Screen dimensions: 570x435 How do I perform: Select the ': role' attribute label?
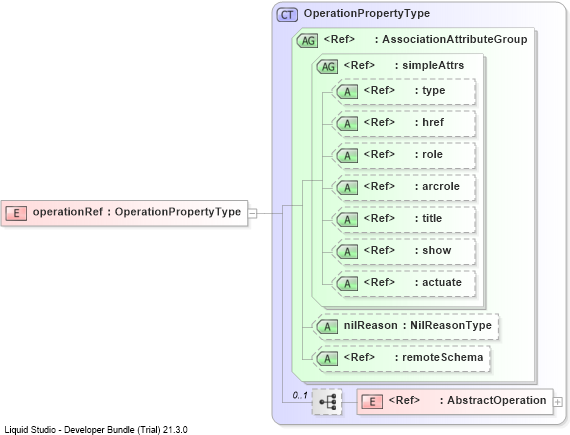pyautogui.click(x=429, y=154)
